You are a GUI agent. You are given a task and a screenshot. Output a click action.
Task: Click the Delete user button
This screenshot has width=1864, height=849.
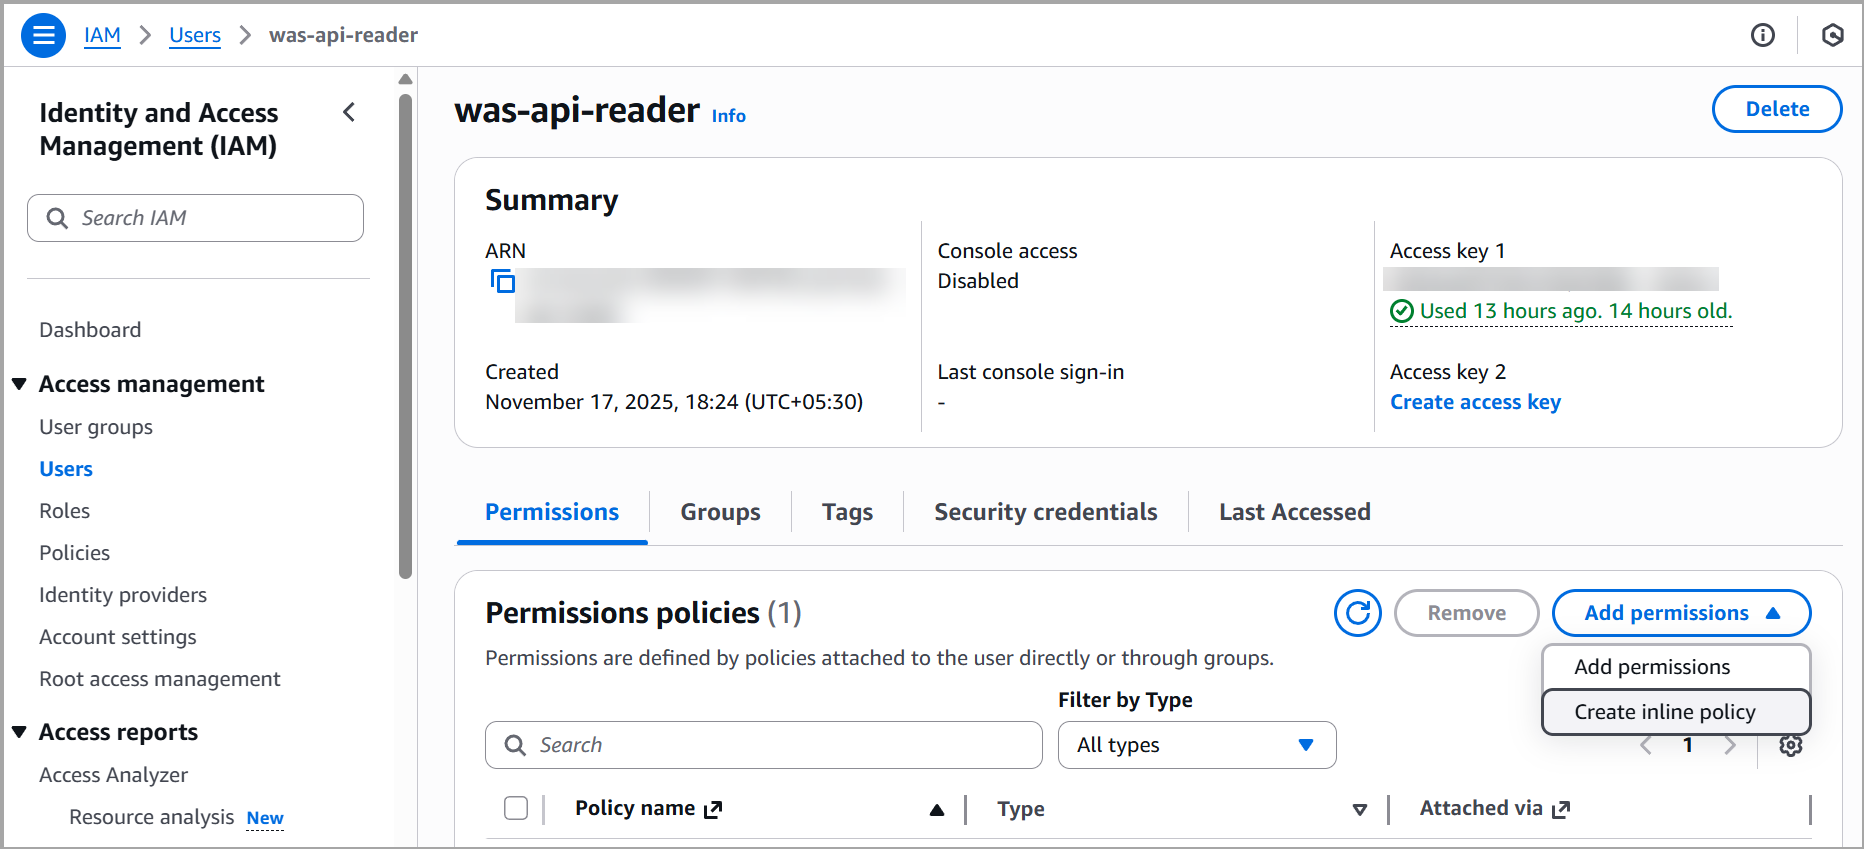click(x=1776, y=109)
